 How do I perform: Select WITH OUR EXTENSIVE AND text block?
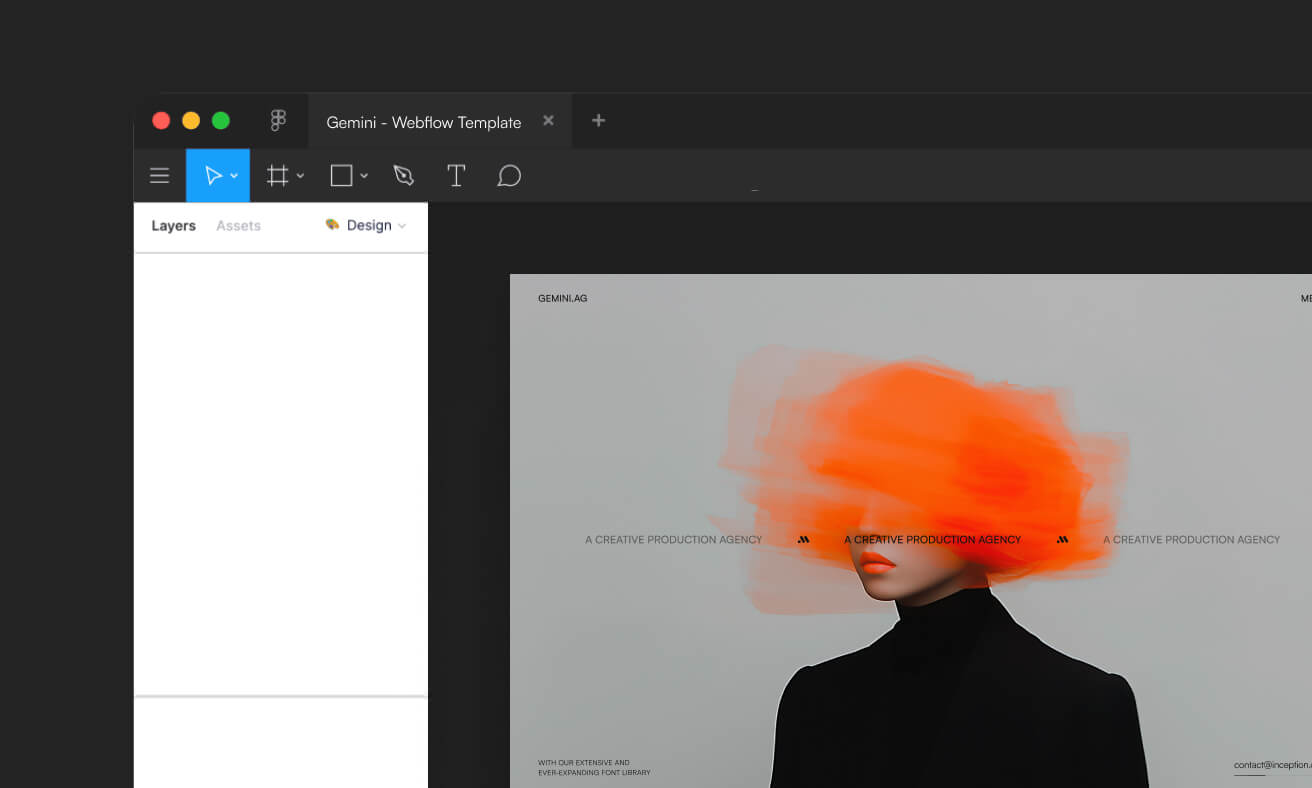[594, 767]
